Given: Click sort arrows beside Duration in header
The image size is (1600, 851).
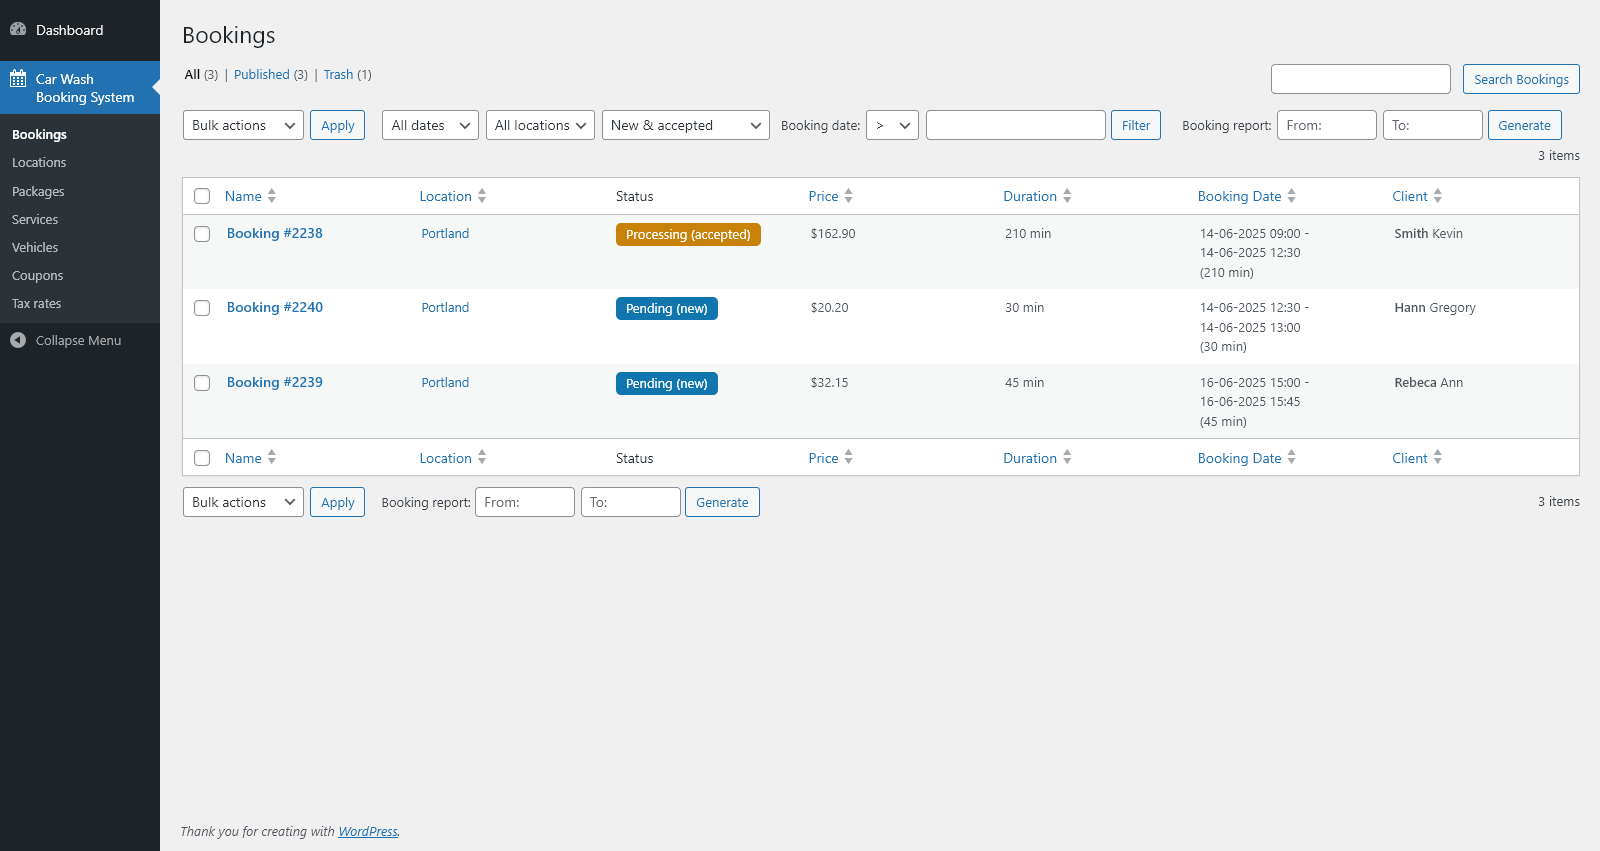Looking at the screenshot, I should (1067, 196).
